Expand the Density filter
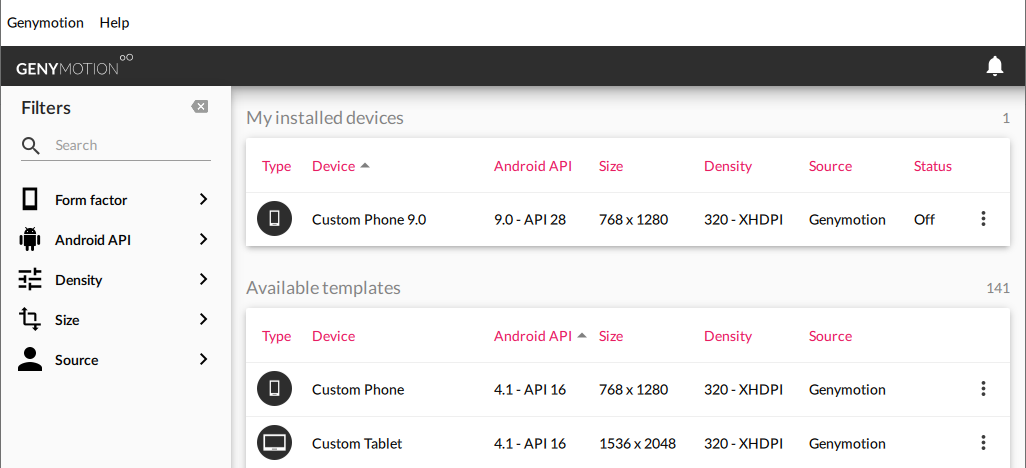The height and width of the screenshot is (468, 1026). (203, 279)
